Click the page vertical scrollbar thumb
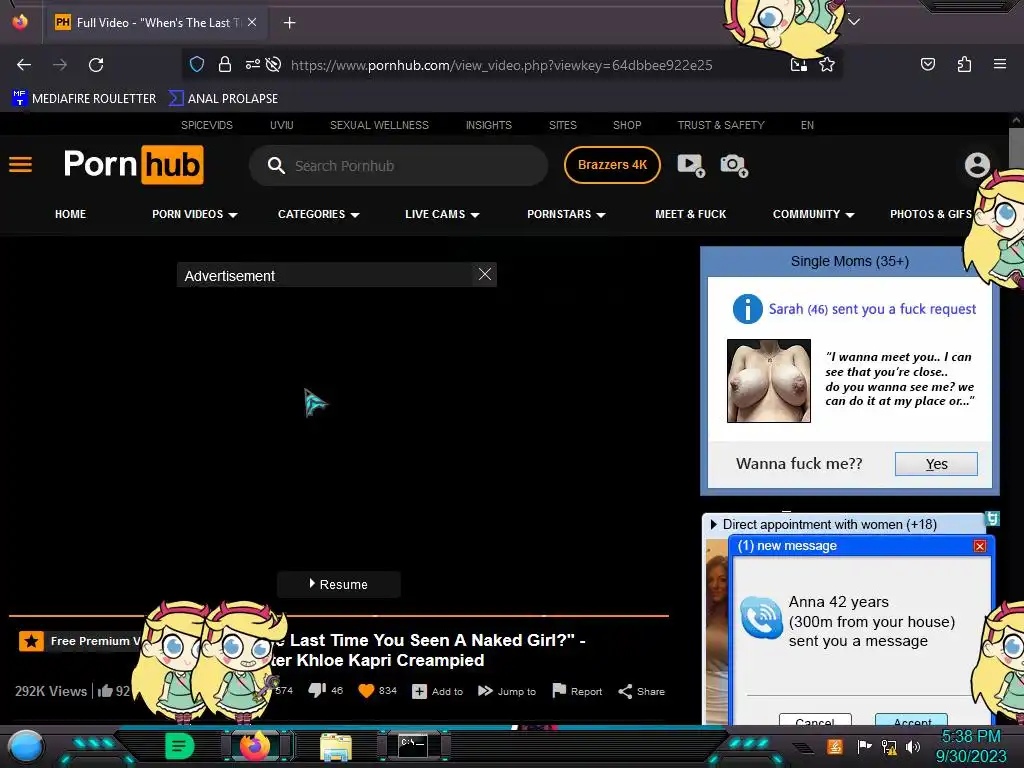The height and width of the screenshot is (768, 1024). click(x=1016, y=148)
